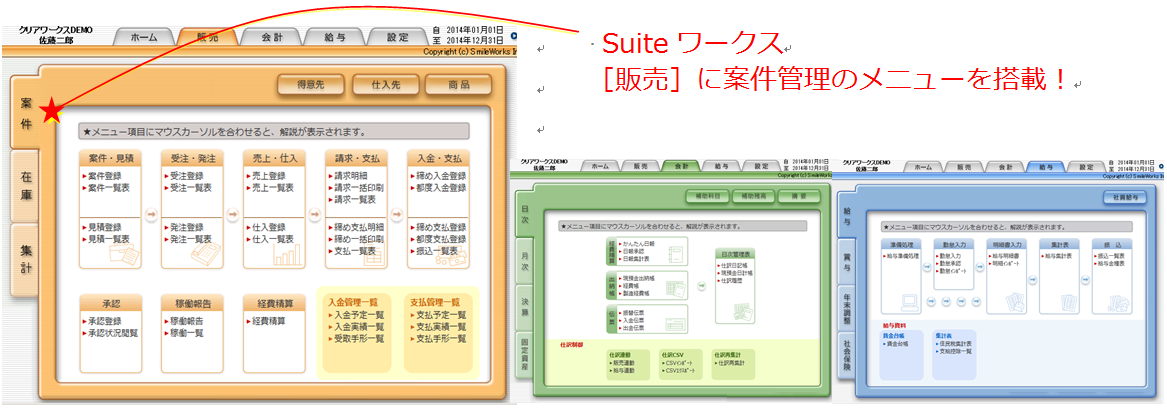Go to 受注一覧表
The height and width of the screenshot is (411, 1167).
(189, 188)
